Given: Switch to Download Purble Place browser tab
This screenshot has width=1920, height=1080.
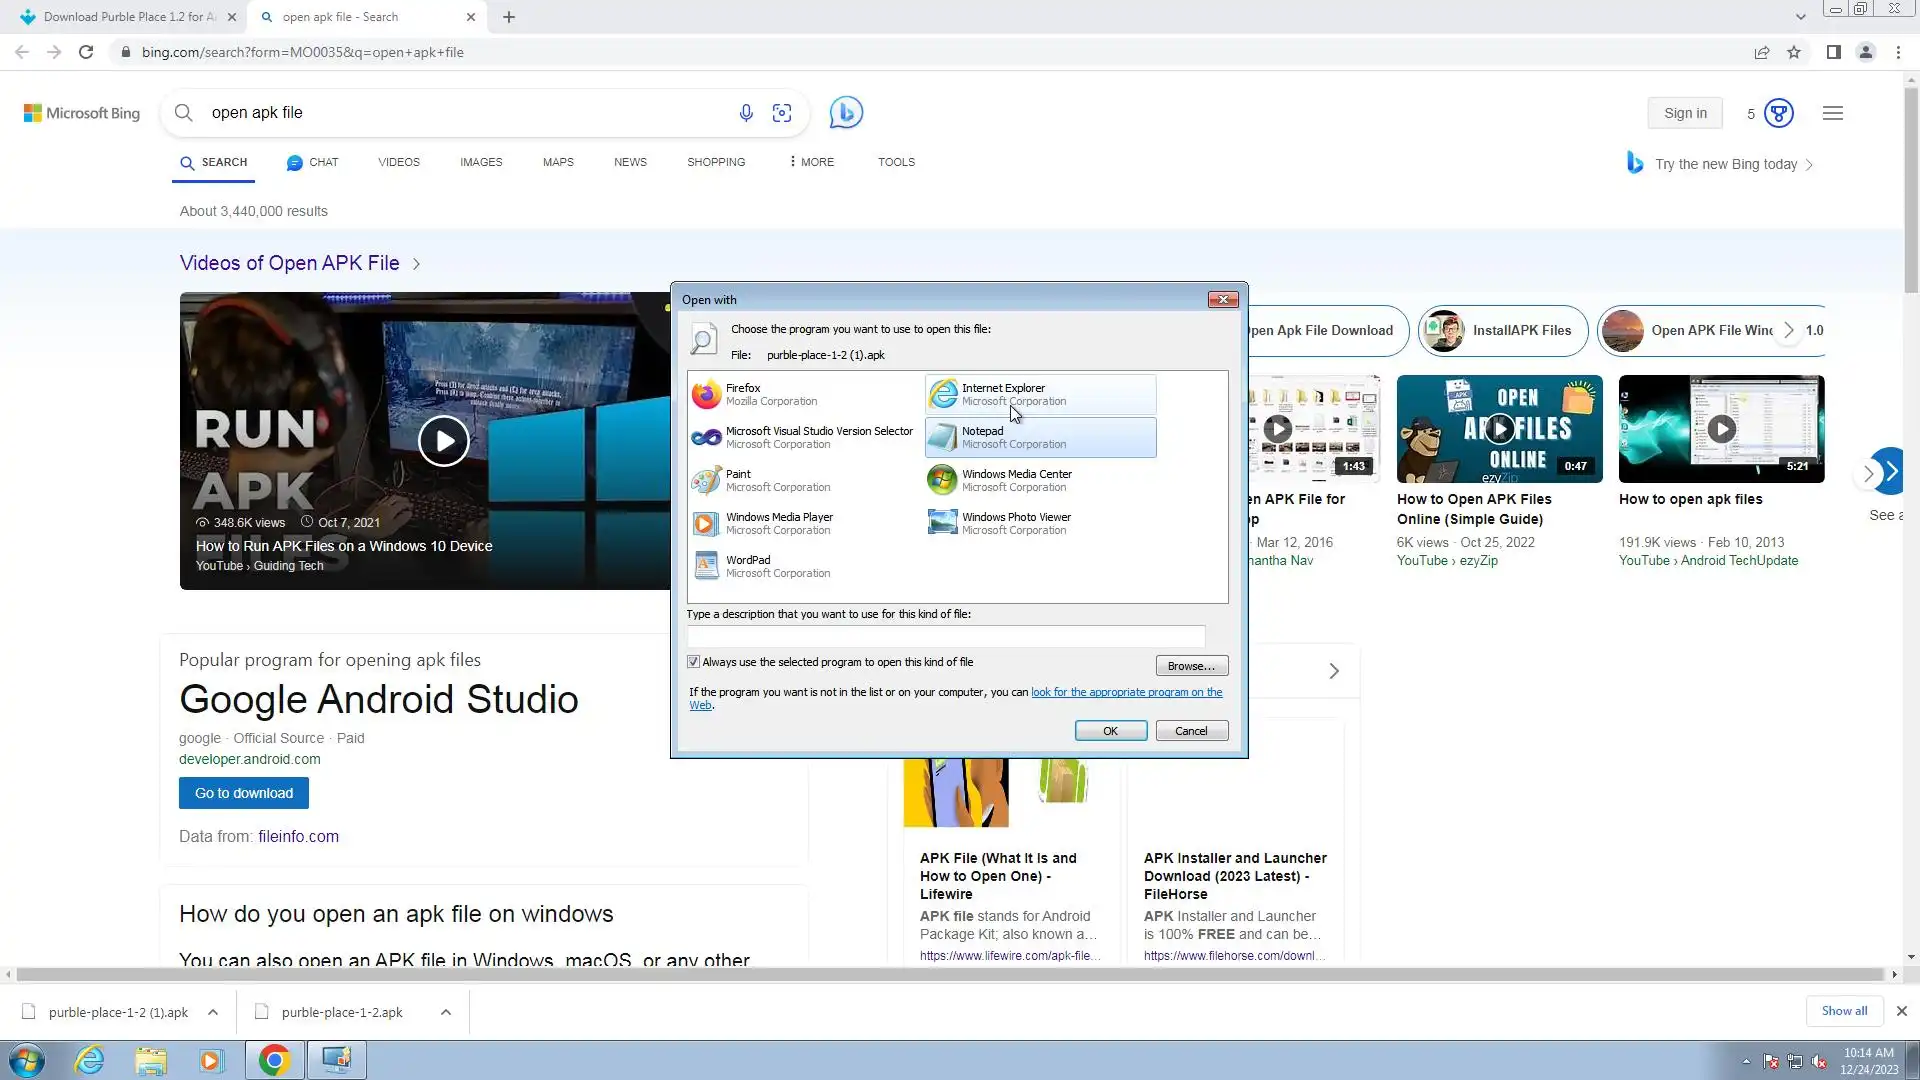Looking at the screenshot, I should (x=128, y=17).
